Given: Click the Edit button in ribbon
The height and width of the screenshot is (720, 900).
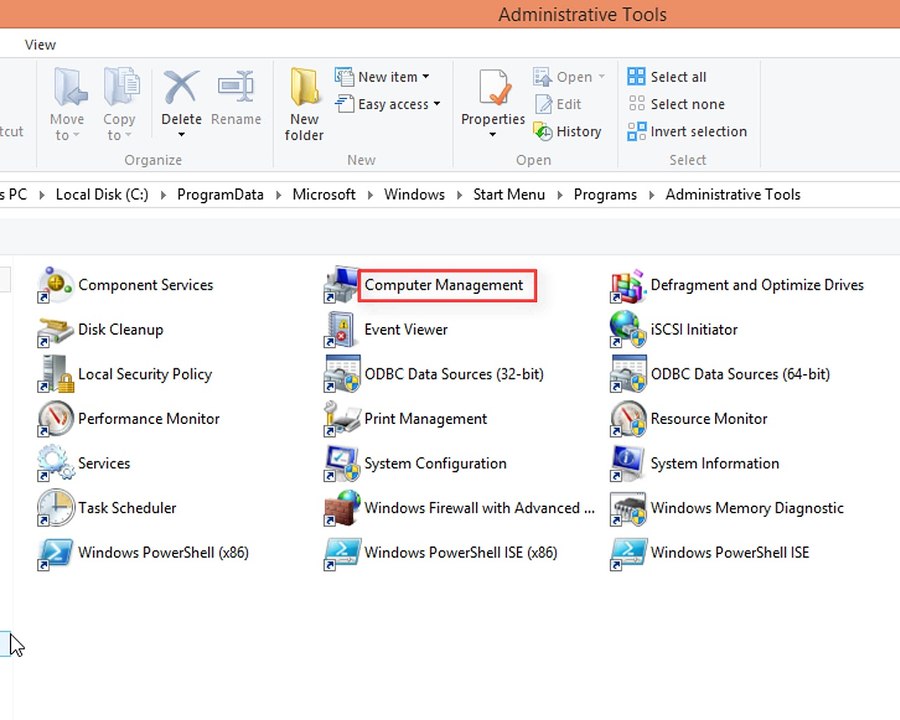Looking at the screenshot, I should [558, 104].
